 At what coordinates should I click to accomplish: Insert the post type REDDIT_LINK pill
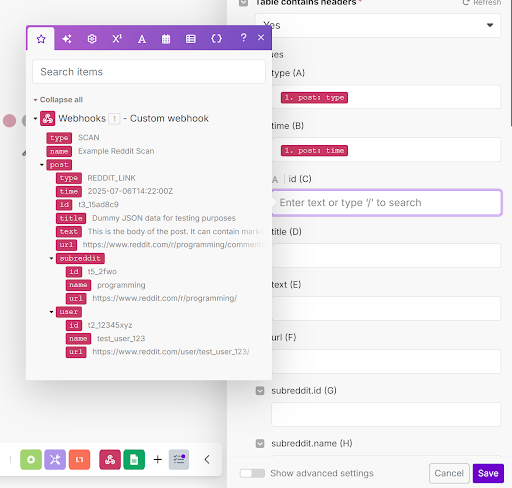[69, 178]
